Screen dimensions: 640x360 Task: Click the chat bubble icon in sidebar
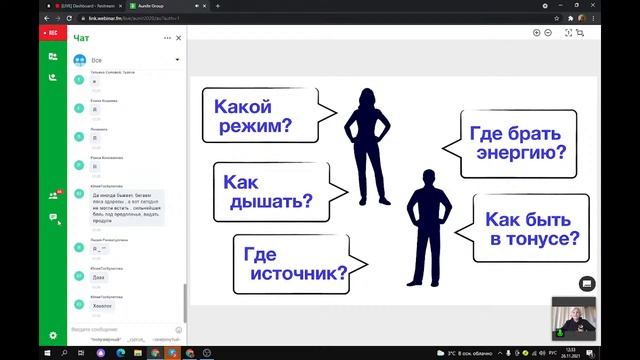pyautogui.click(x=53, y=217)
